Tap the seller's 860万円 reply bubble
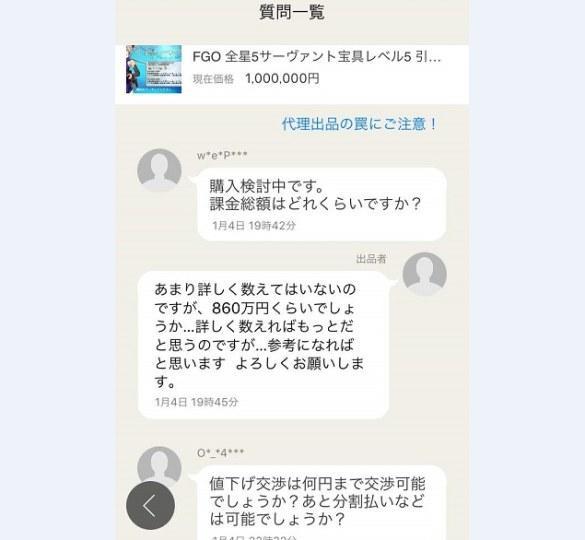 coord(263,345)
